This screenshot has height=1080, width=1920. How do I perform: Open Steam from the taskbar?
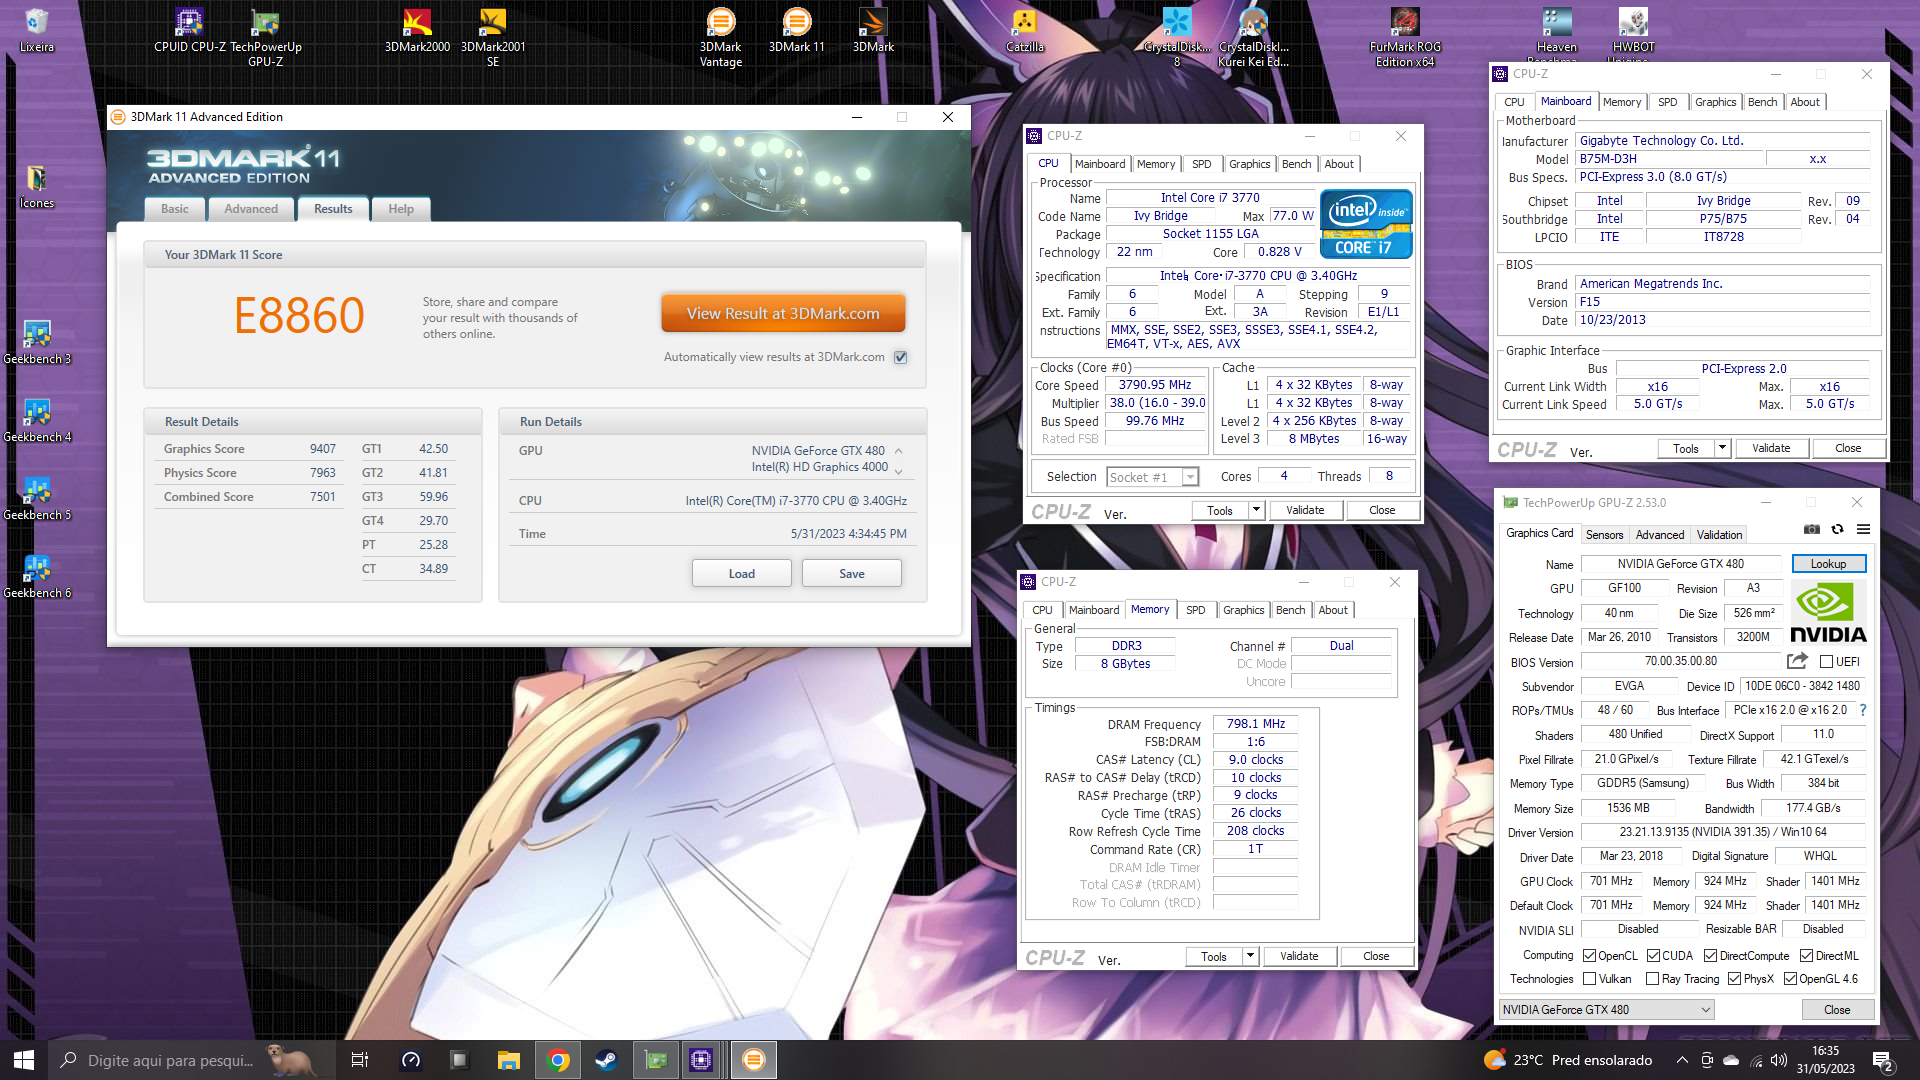[606, 1060]
